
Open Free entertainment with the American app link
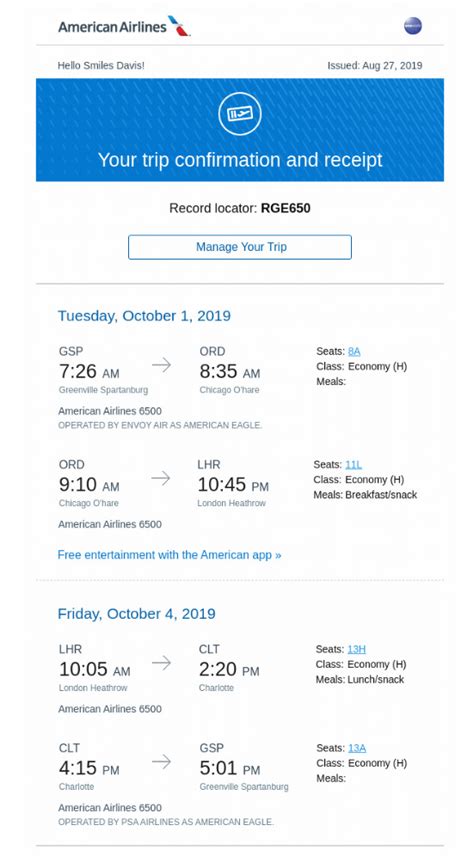pos(169,555)
